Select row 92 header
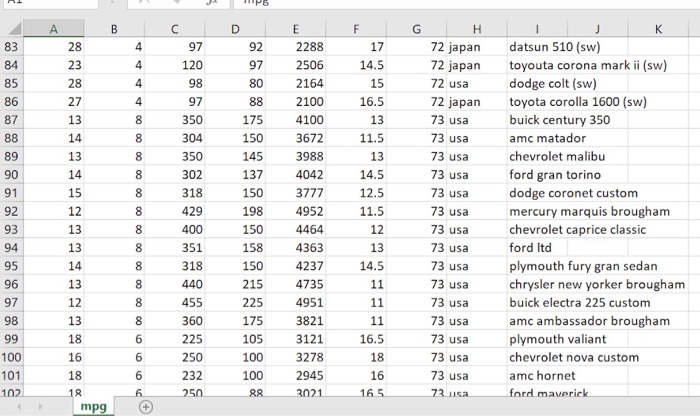Screen dimensions: 700x416 tap(12, 211)
